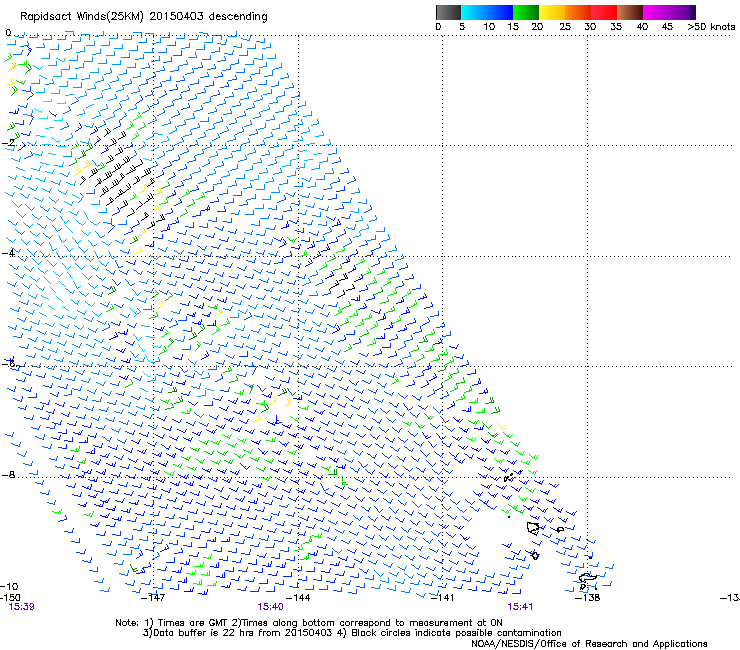Click the '-138' longitude axis label

(x=587, y=598)
